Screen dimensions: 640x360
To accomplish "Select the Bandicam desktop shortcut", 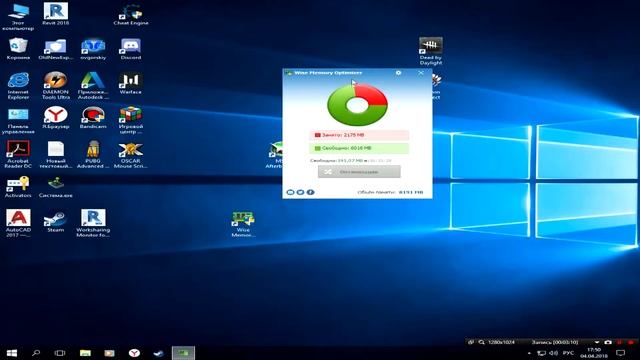I will [x=93, y=118].
